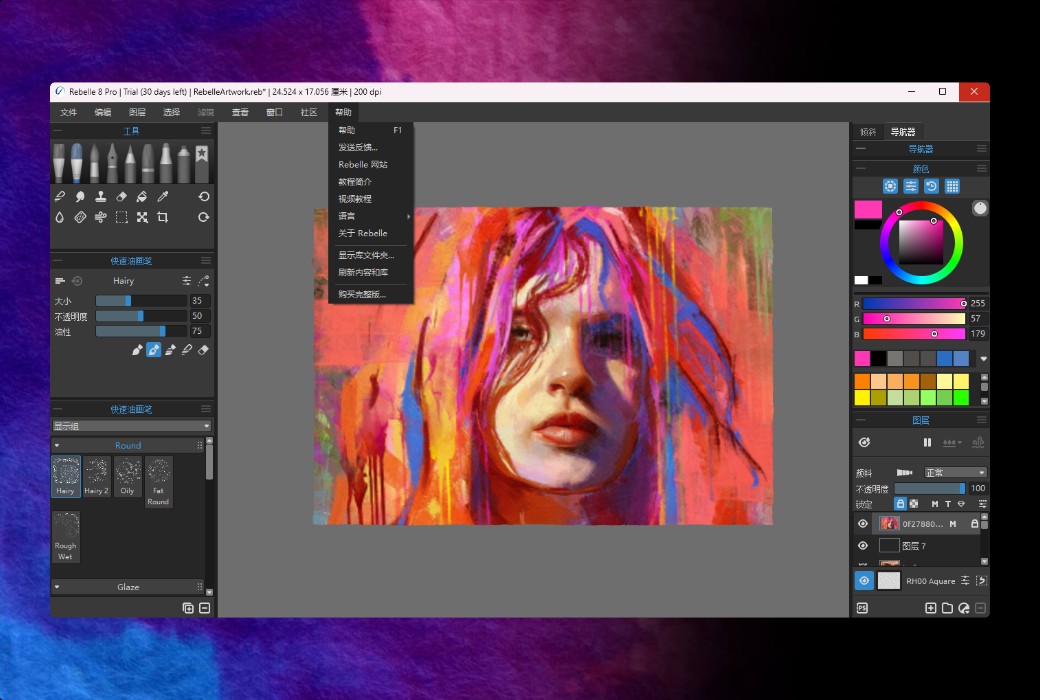Select the Crop canvas tool

click(163, 217)
